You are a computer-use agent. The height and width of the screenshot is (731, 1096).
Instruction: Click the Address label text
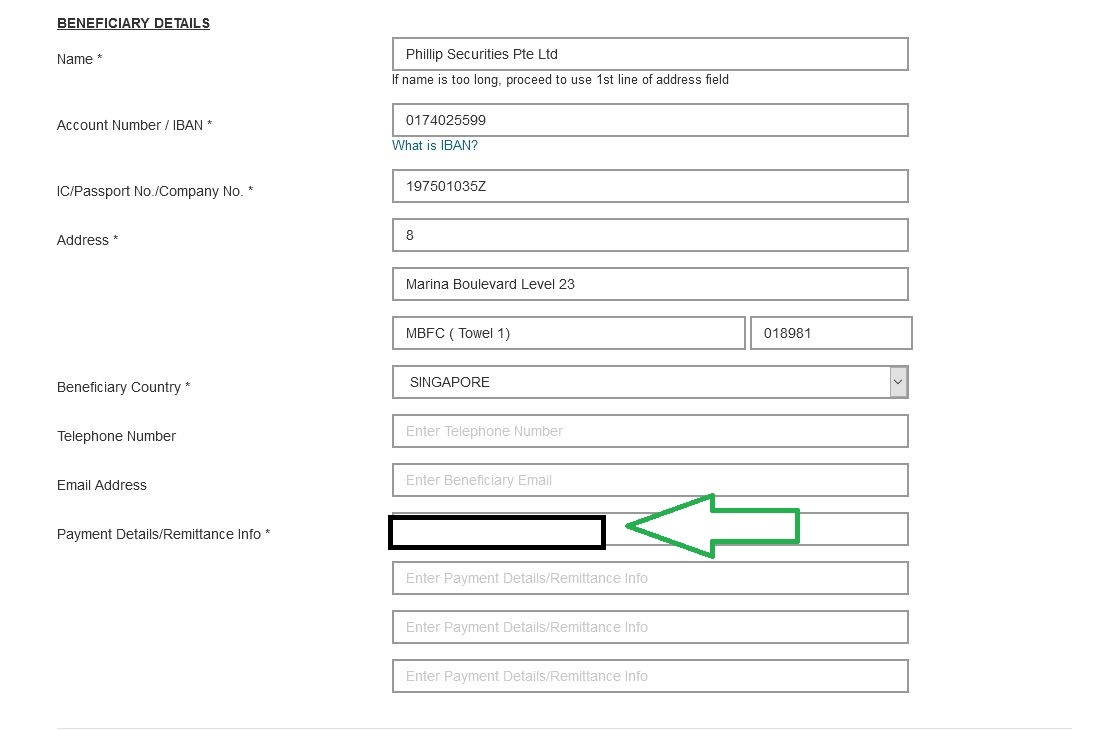pos(87,240)
